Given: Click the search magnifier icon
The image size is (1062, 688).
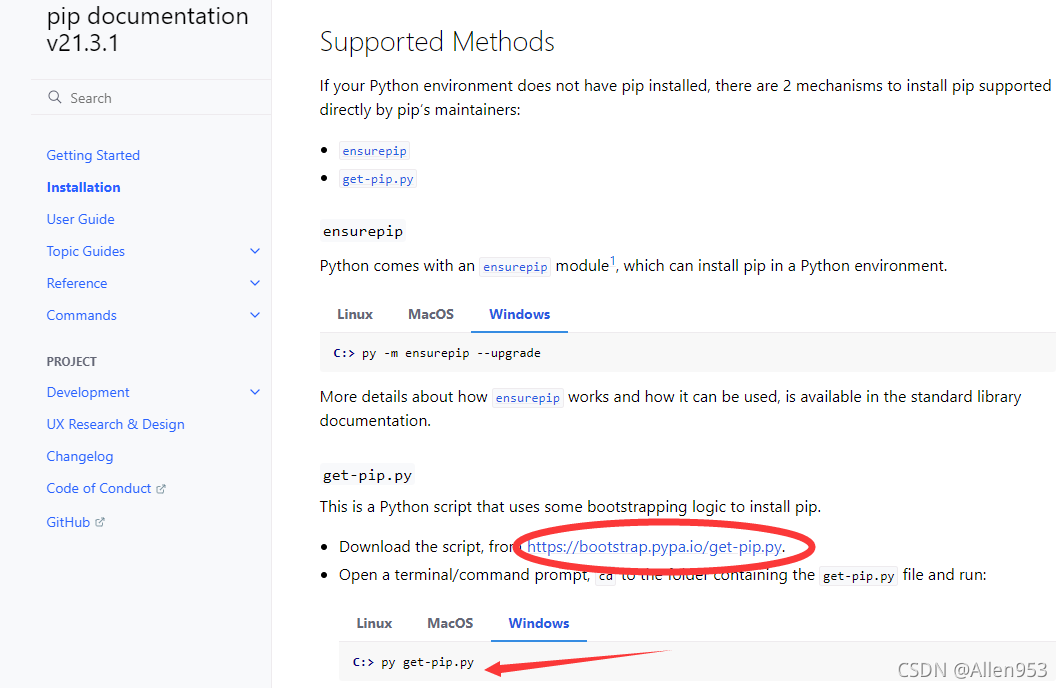Looking at the screenshot, I should [x=55, y=98].
